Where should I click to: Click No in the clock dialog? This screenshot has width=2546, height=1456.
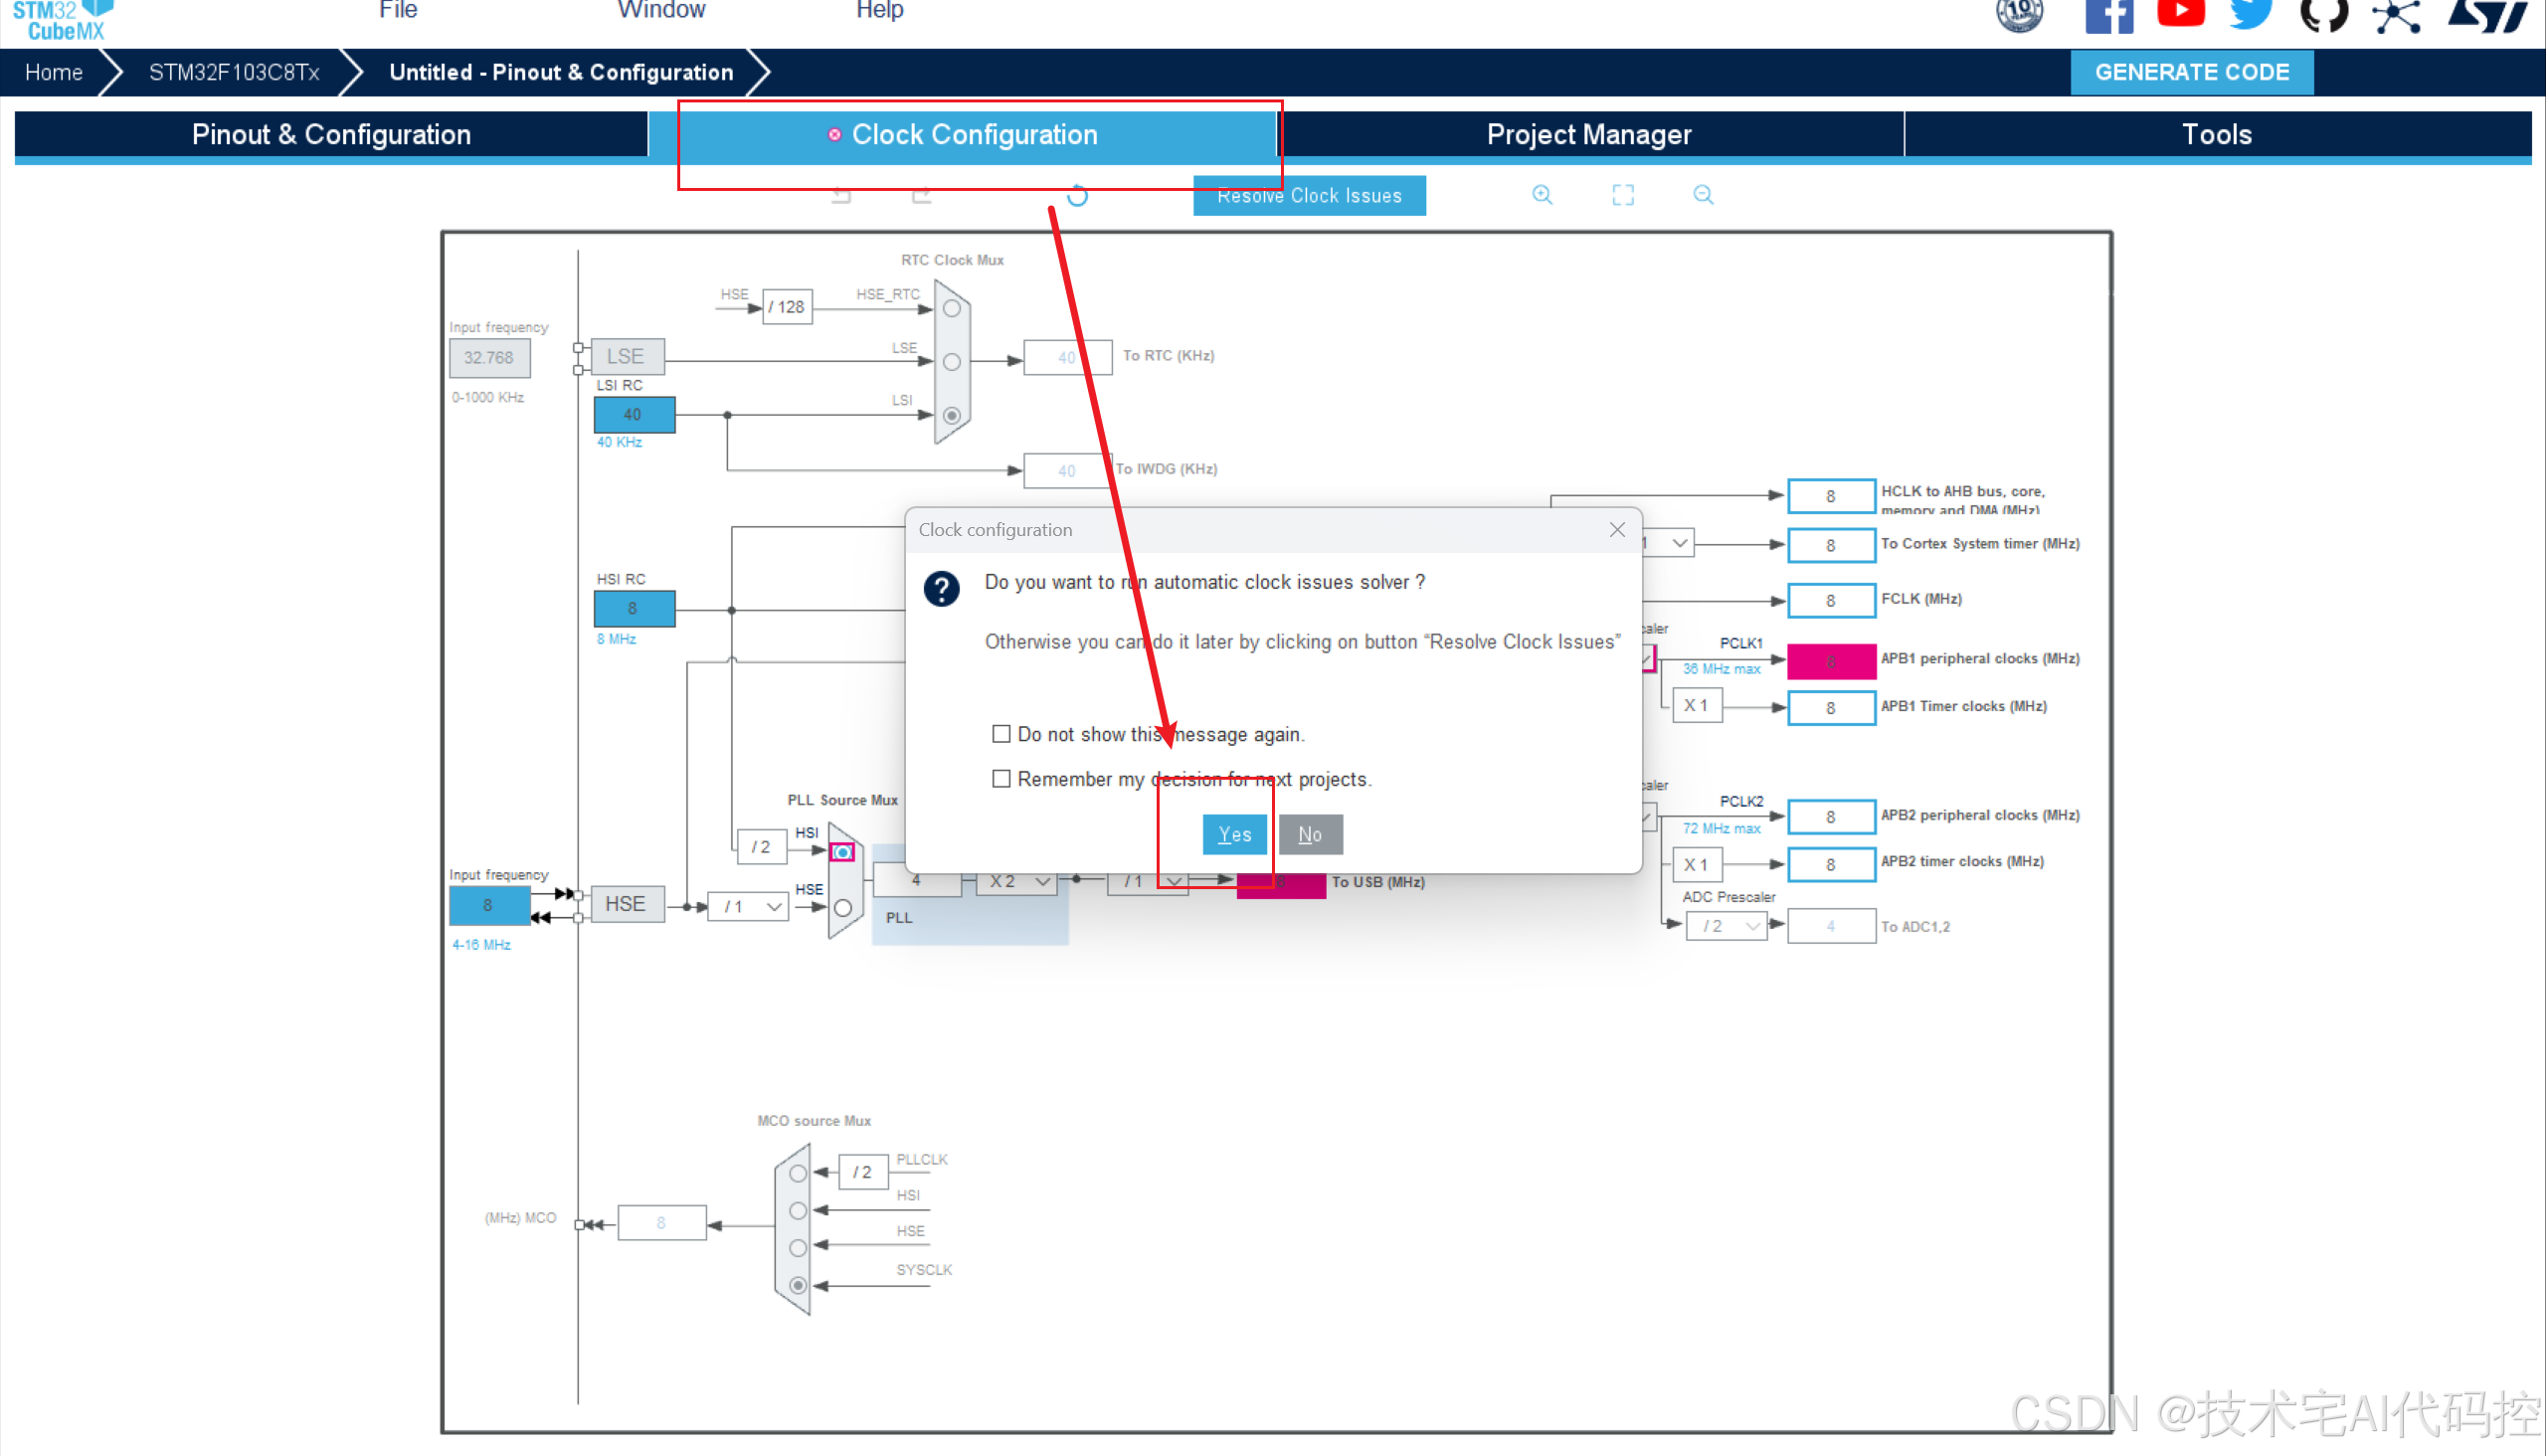tap(1310, 835)
